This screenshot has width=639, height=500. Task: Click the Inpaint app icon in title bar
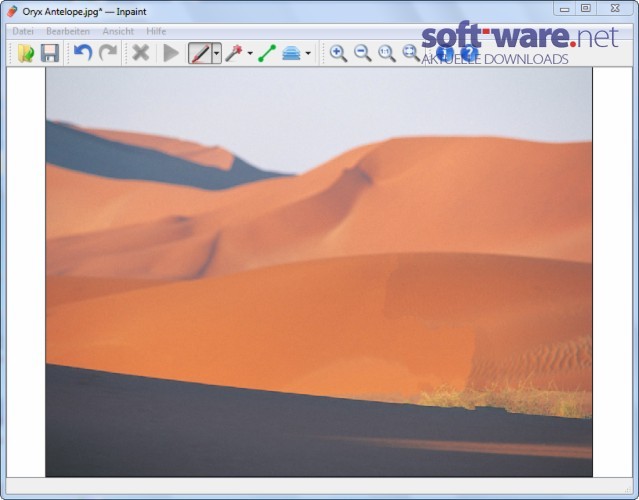(12, 11)
